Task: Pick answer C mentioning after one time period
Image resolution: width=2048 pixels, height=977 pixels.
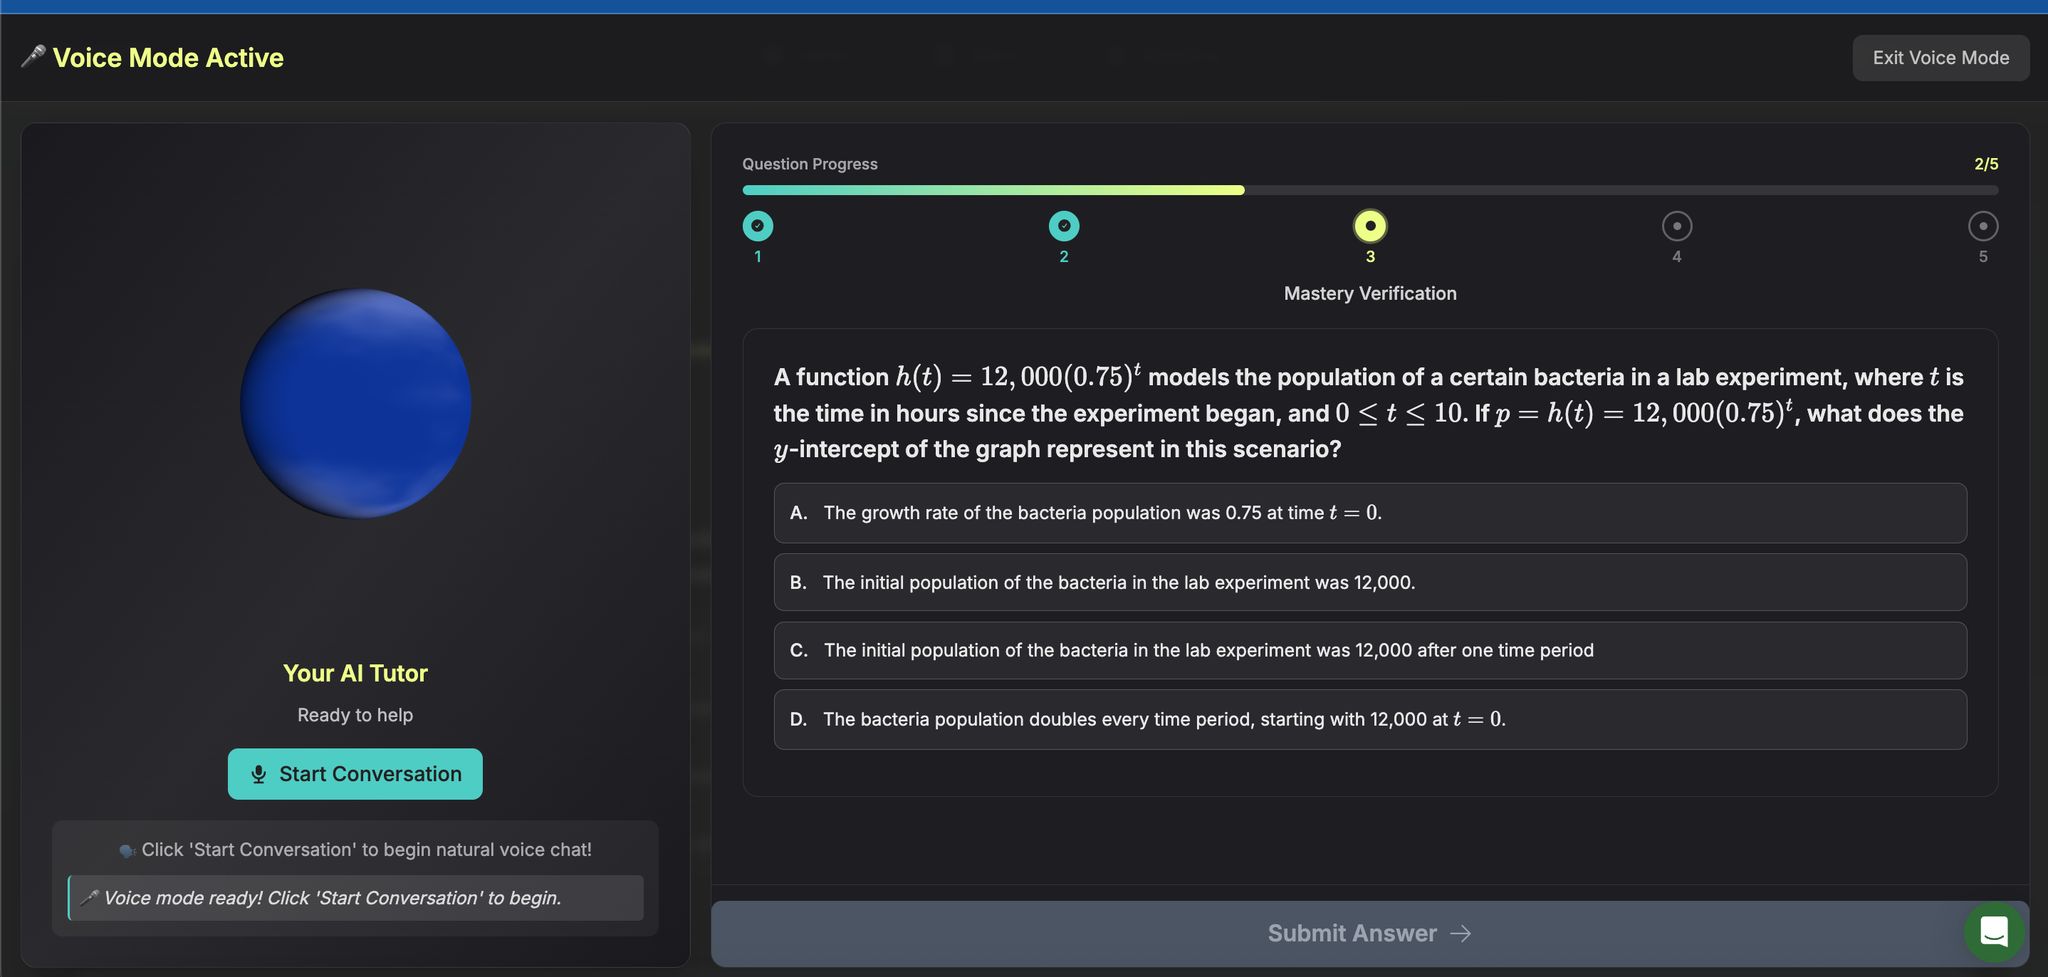Action: 1369,651
